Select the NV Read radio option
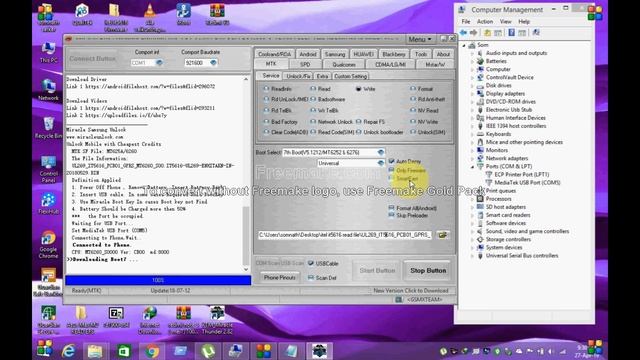Image resolution: width=640 pixels, height=360 pixels. [x=424, y=111]
